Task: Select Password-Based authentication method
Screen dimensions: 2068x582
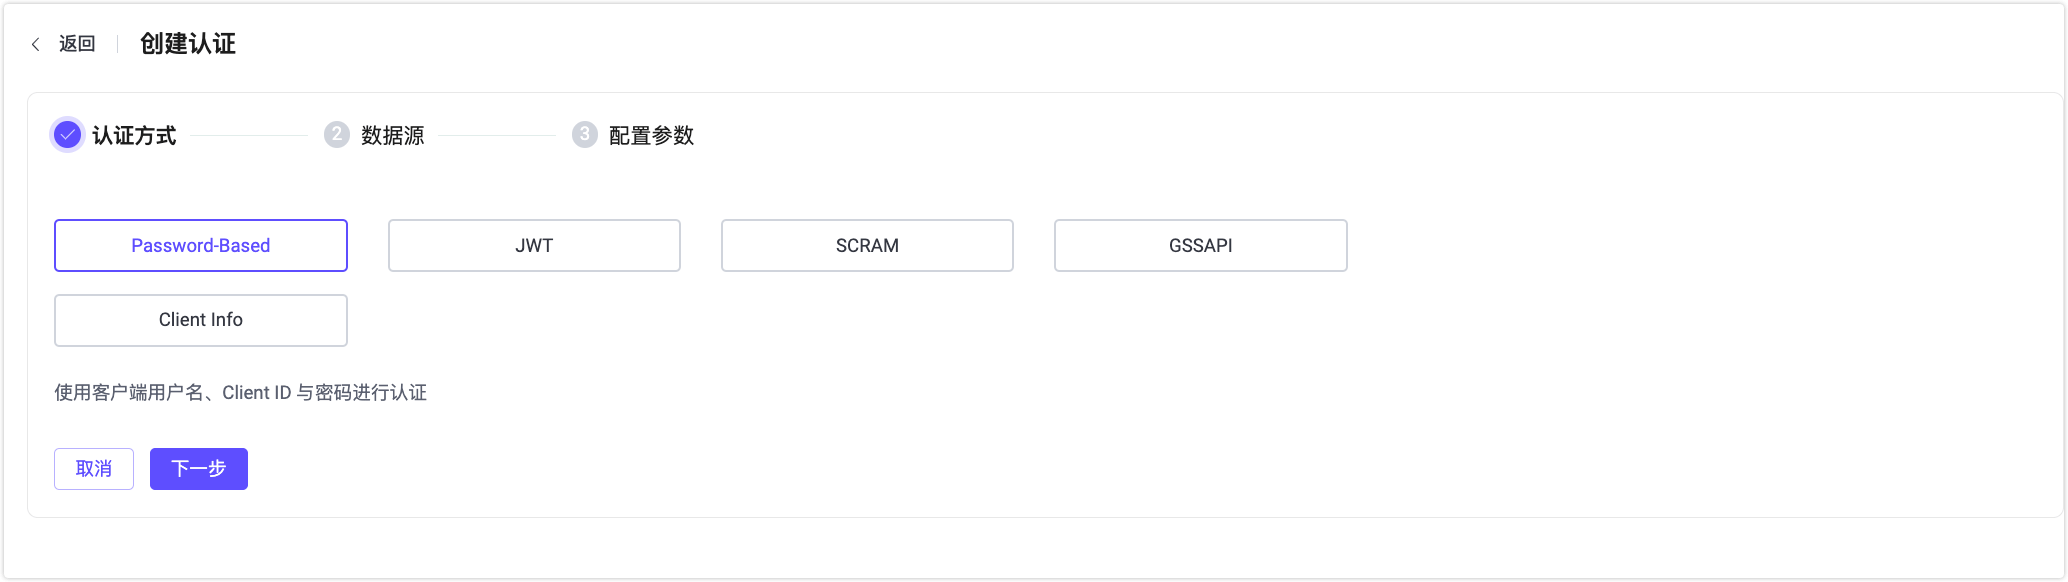Action: tap(201, 246)
